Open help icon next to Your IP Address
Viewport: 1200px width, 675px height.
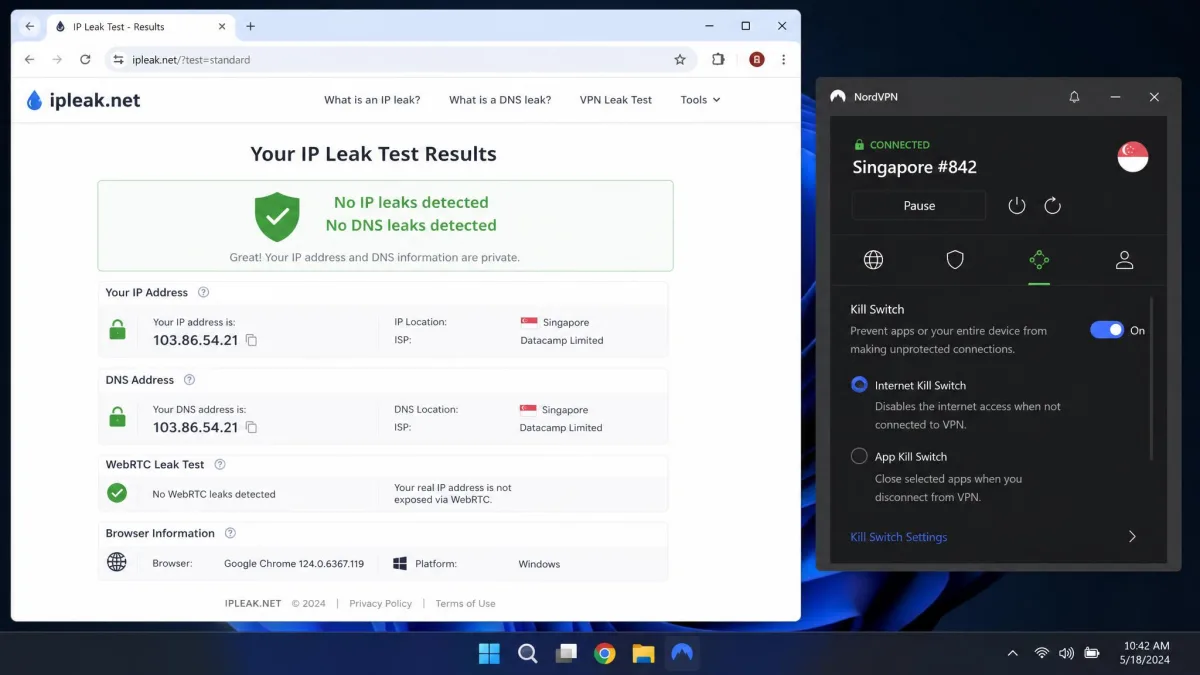tap(204, 292)
